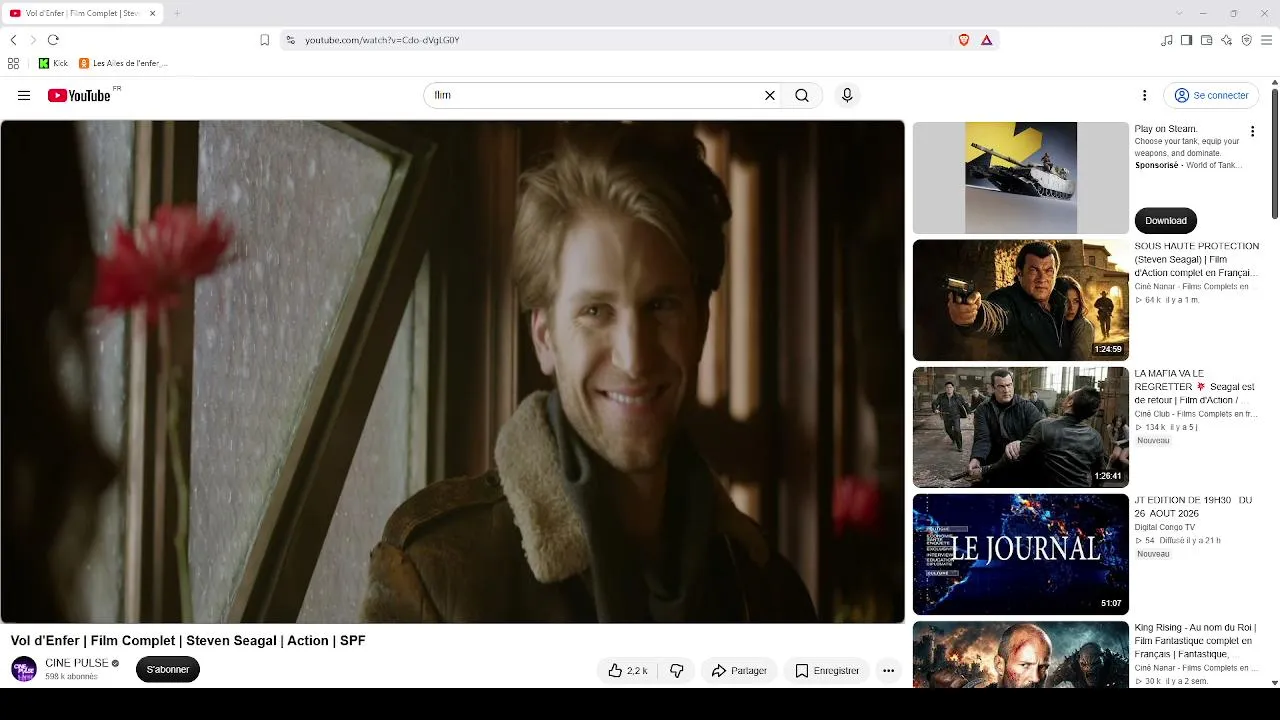Focus the YouTube search input field
Viewport: 1280px width, 720px height.
(595, 95)
